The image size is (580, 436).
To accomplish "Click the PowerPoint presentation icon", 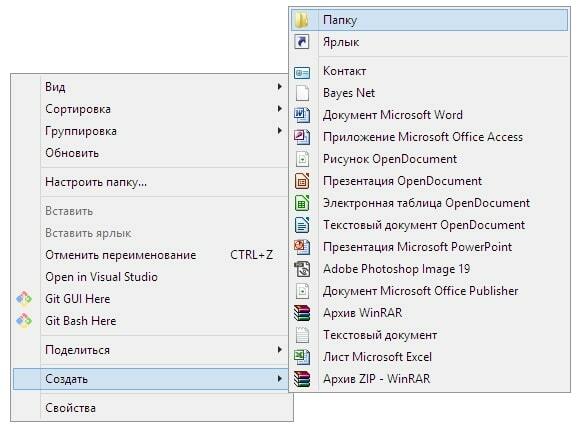I will pos(302,247).
